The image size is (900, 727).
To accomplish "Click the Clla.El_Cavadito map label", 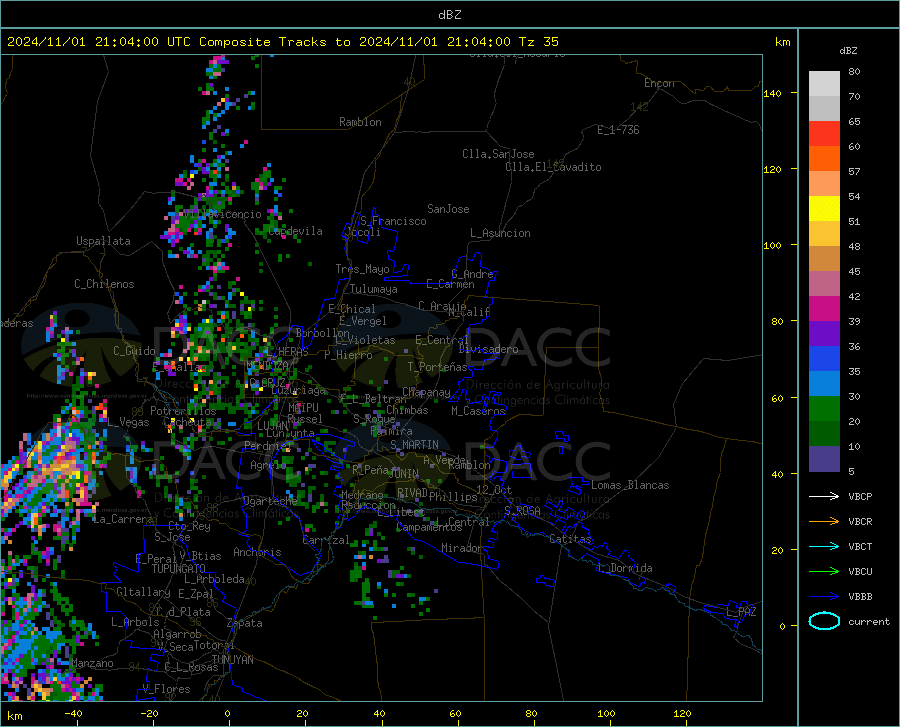I will (x=553, y=167).
